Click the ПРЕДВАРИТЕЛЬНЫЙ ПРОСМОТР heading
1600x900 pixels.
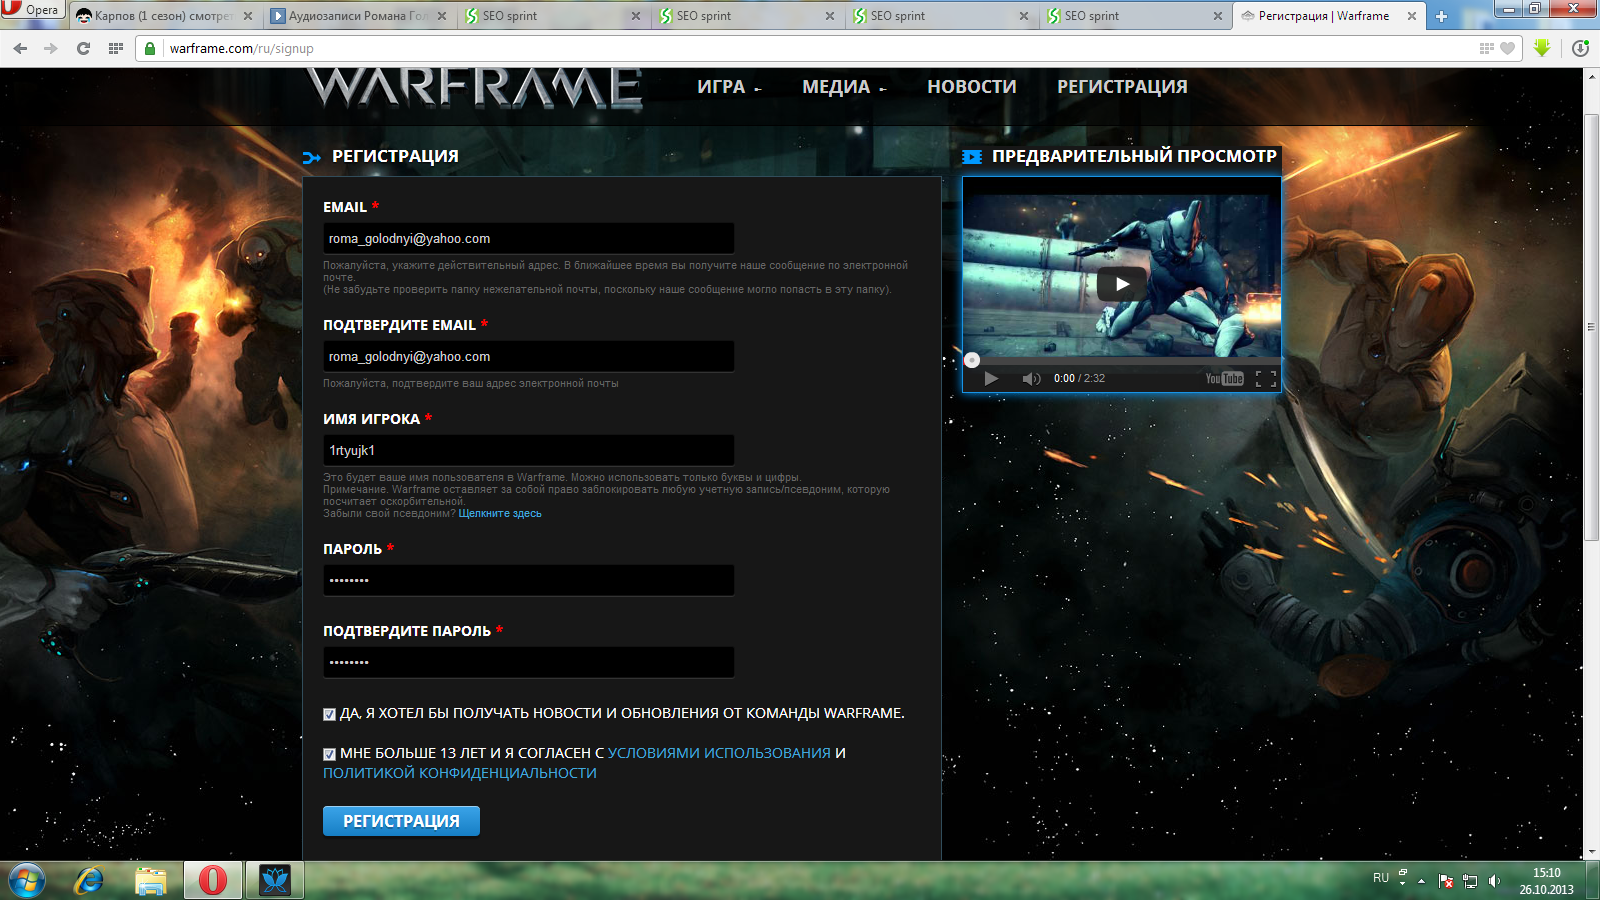click(1134, 156)
